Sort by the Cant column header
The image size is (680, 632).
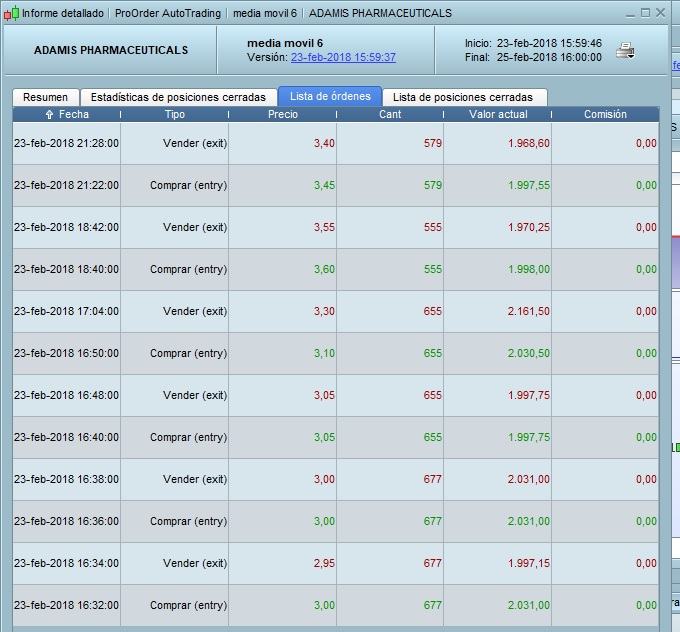[390, 115]
